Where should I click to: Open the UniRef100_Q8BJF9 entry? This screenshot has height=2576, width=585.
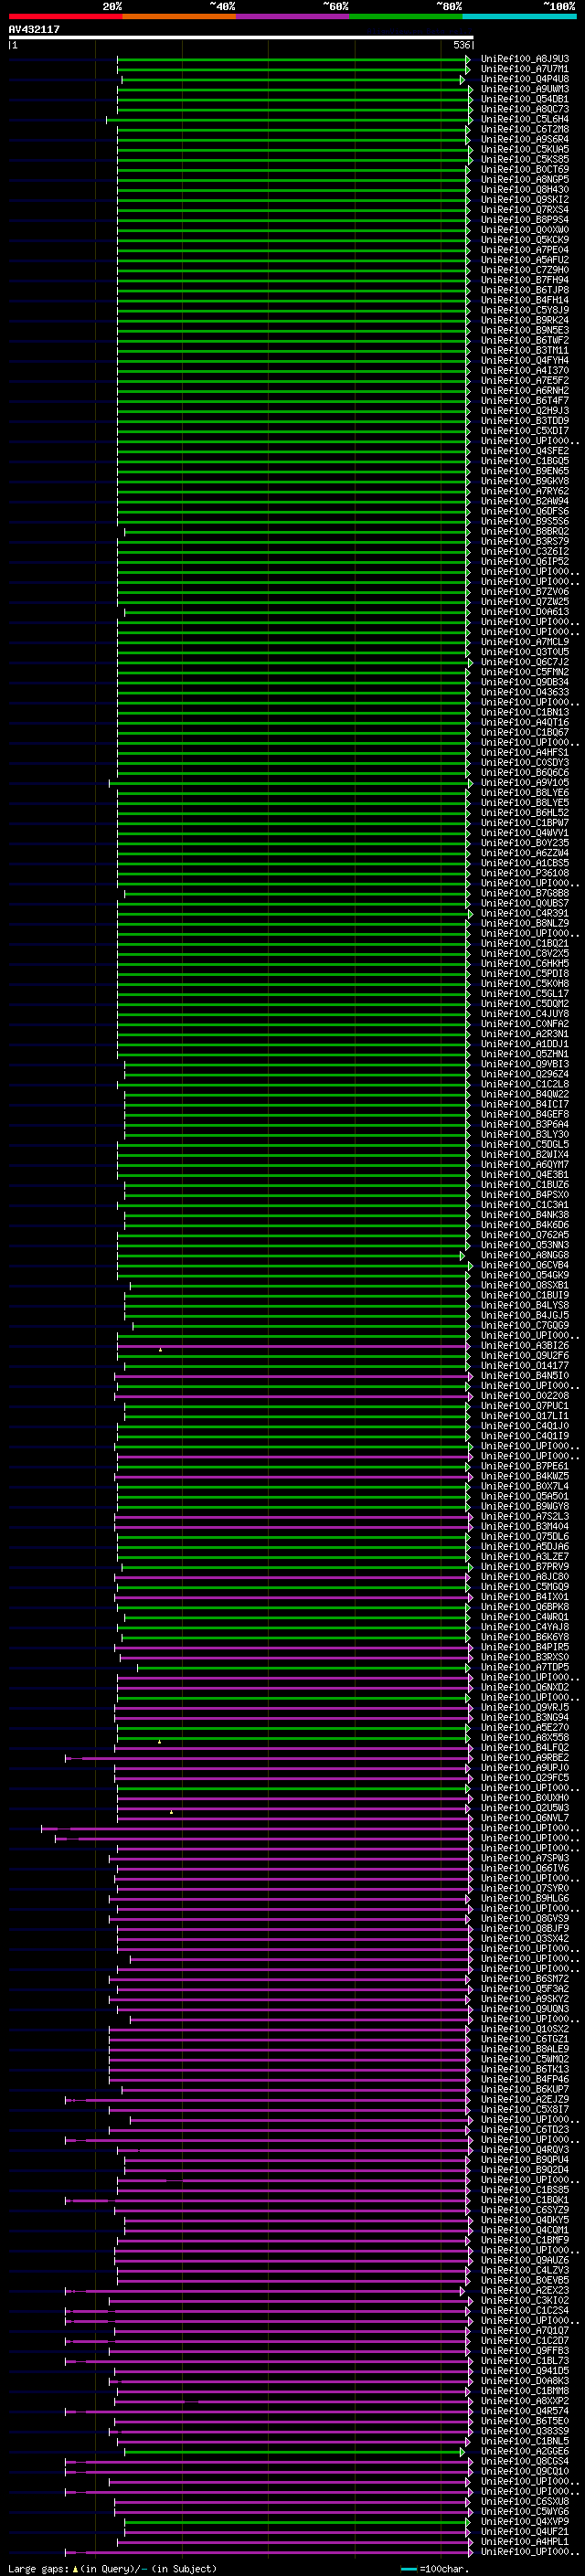(525, 1928)
